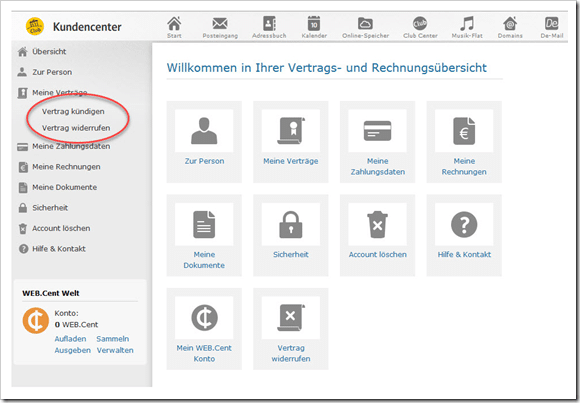The width and height of the screenshot is (580, 403).
Task: Select Hilfe & Kontakt in the left sidebar
Action: pyautogui.click(x=59, y=249)
